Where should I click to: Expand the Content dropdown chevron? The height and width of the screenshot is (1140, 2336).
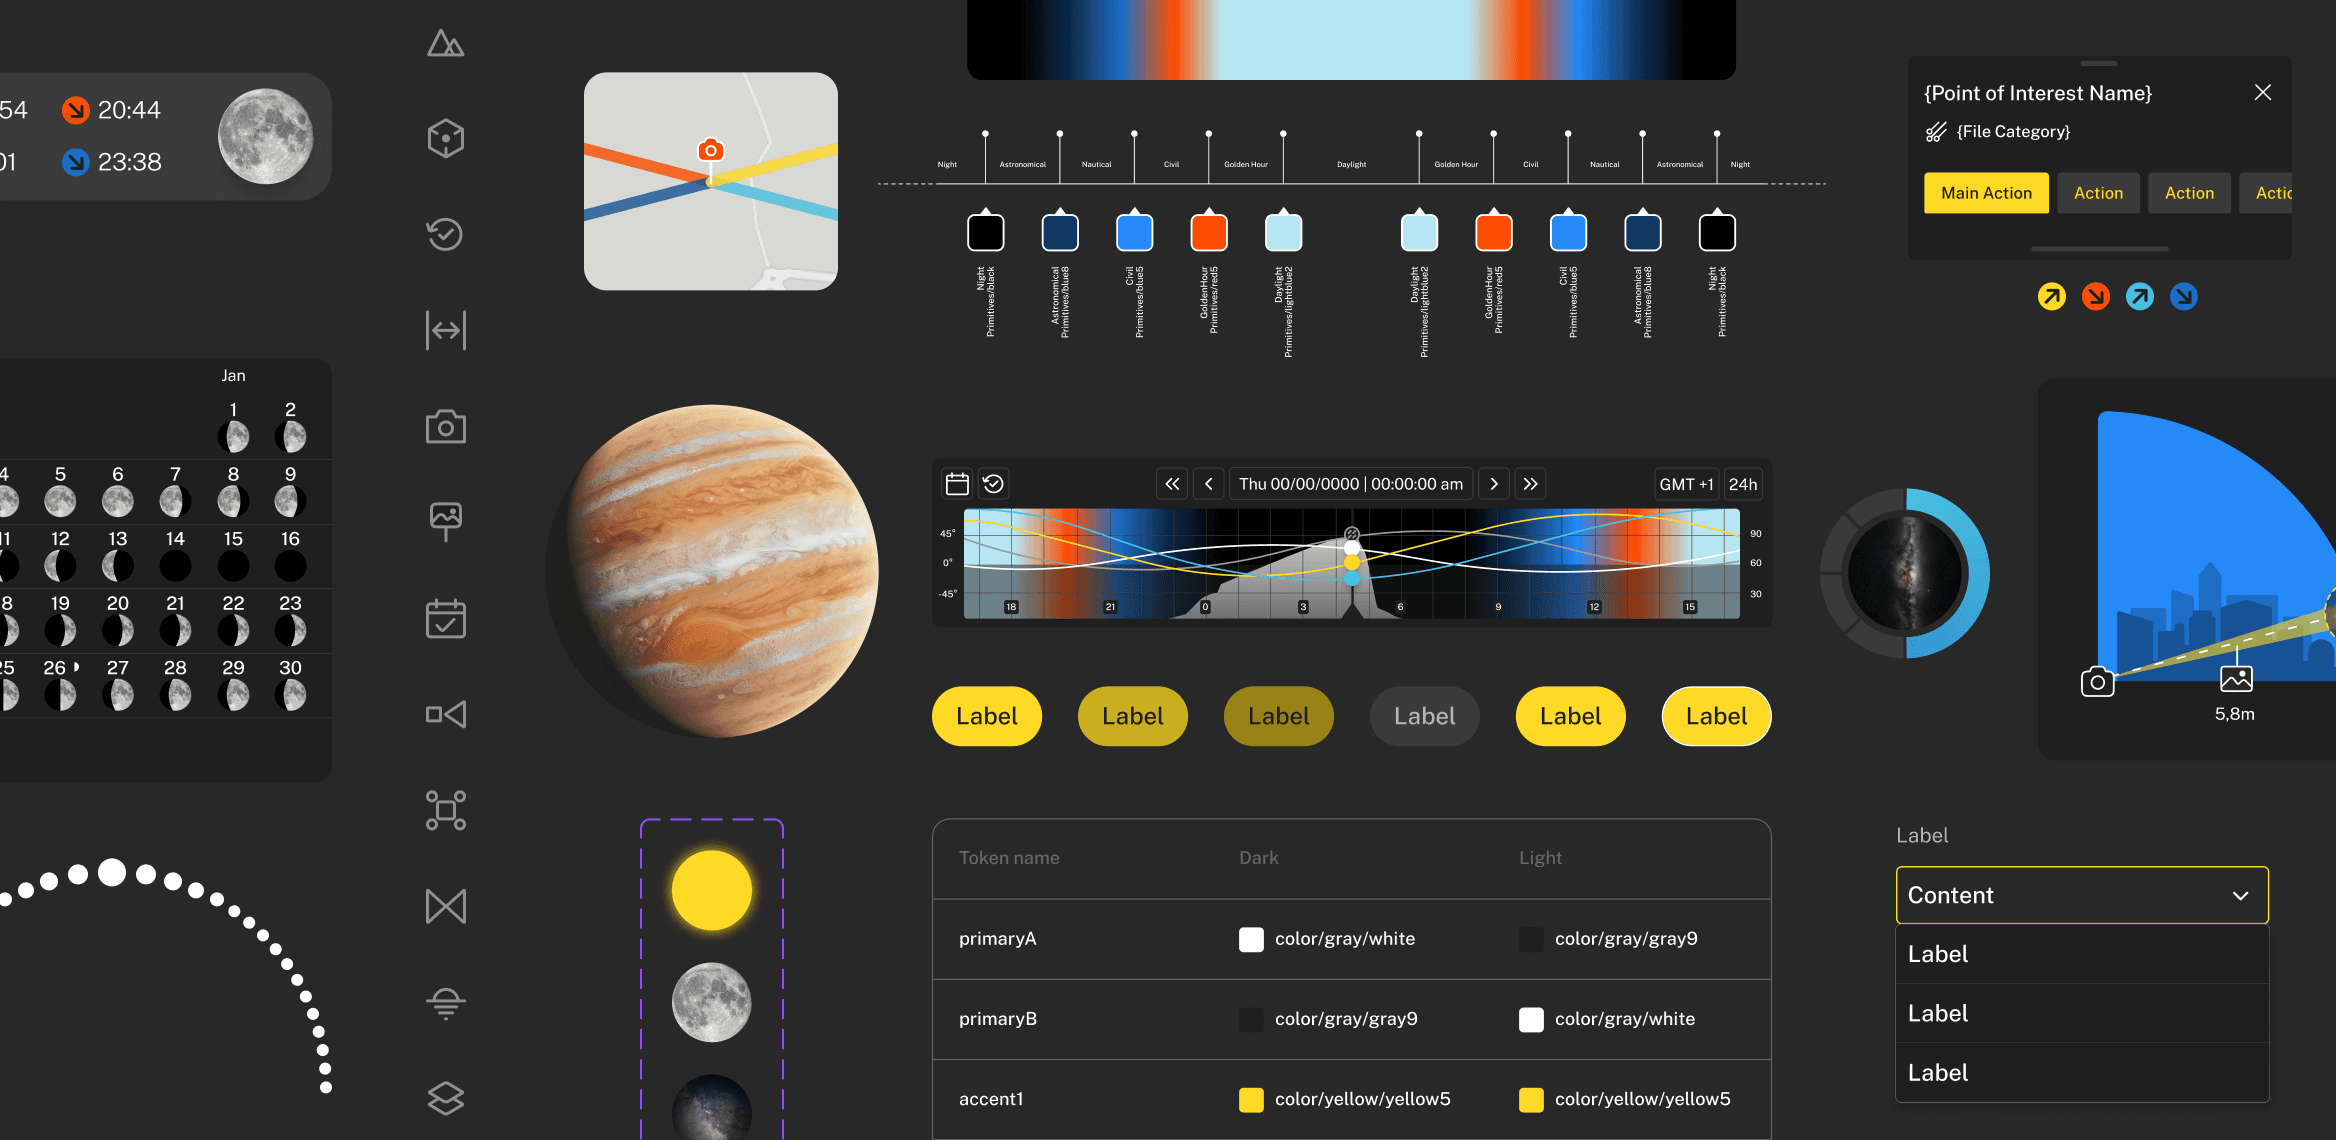2241,895
